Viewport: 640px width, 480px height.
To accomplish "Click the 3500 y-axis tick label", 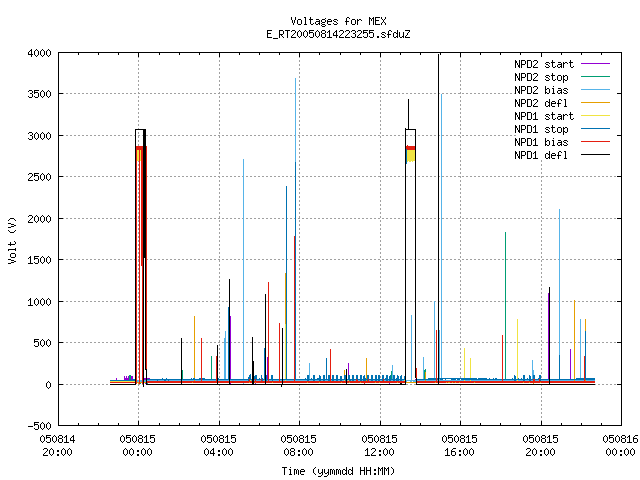I will point(40,94).
